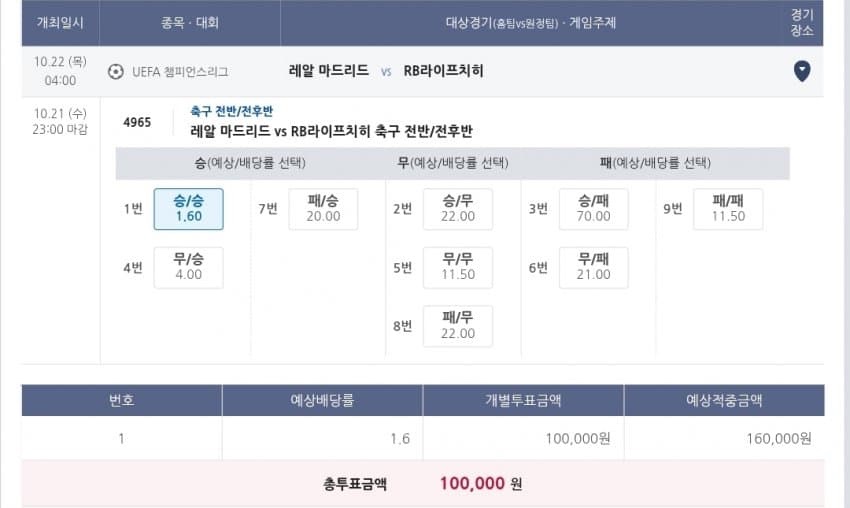Click the 개별투표금액 100,000원 cell
The image size is (850, 508).
pos(523,438)
